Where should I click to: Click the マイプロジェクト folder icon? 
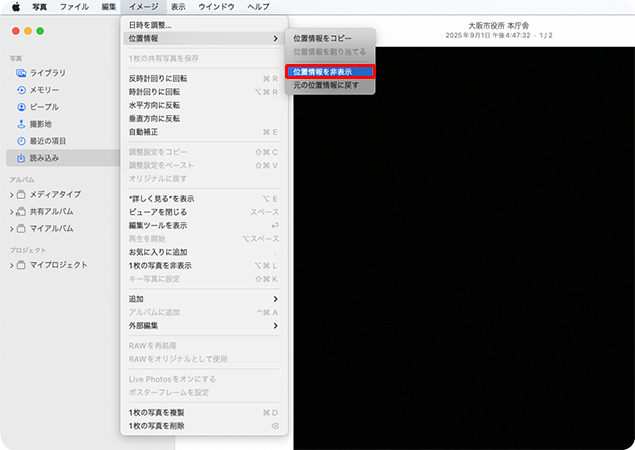coord(21,265)
